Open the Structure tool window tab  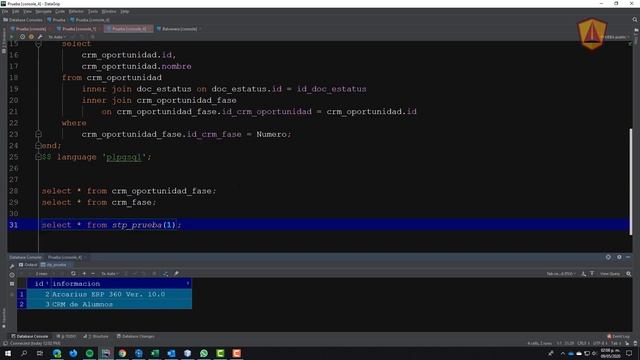click(96, 336)
